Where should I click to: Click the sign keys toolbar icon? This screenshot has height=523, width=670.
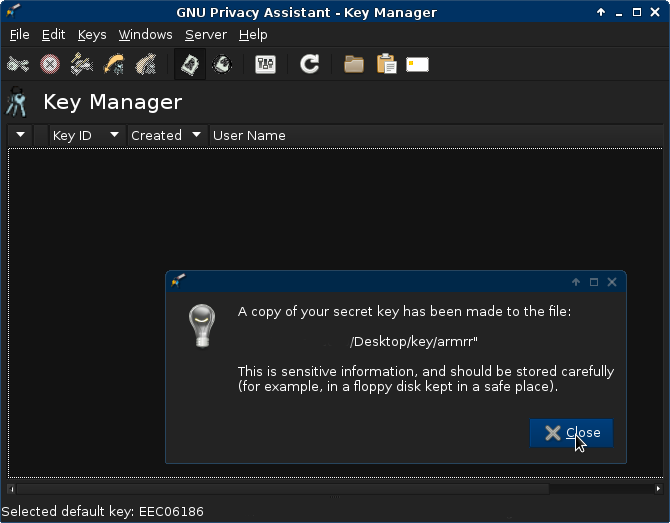point(82,65)
